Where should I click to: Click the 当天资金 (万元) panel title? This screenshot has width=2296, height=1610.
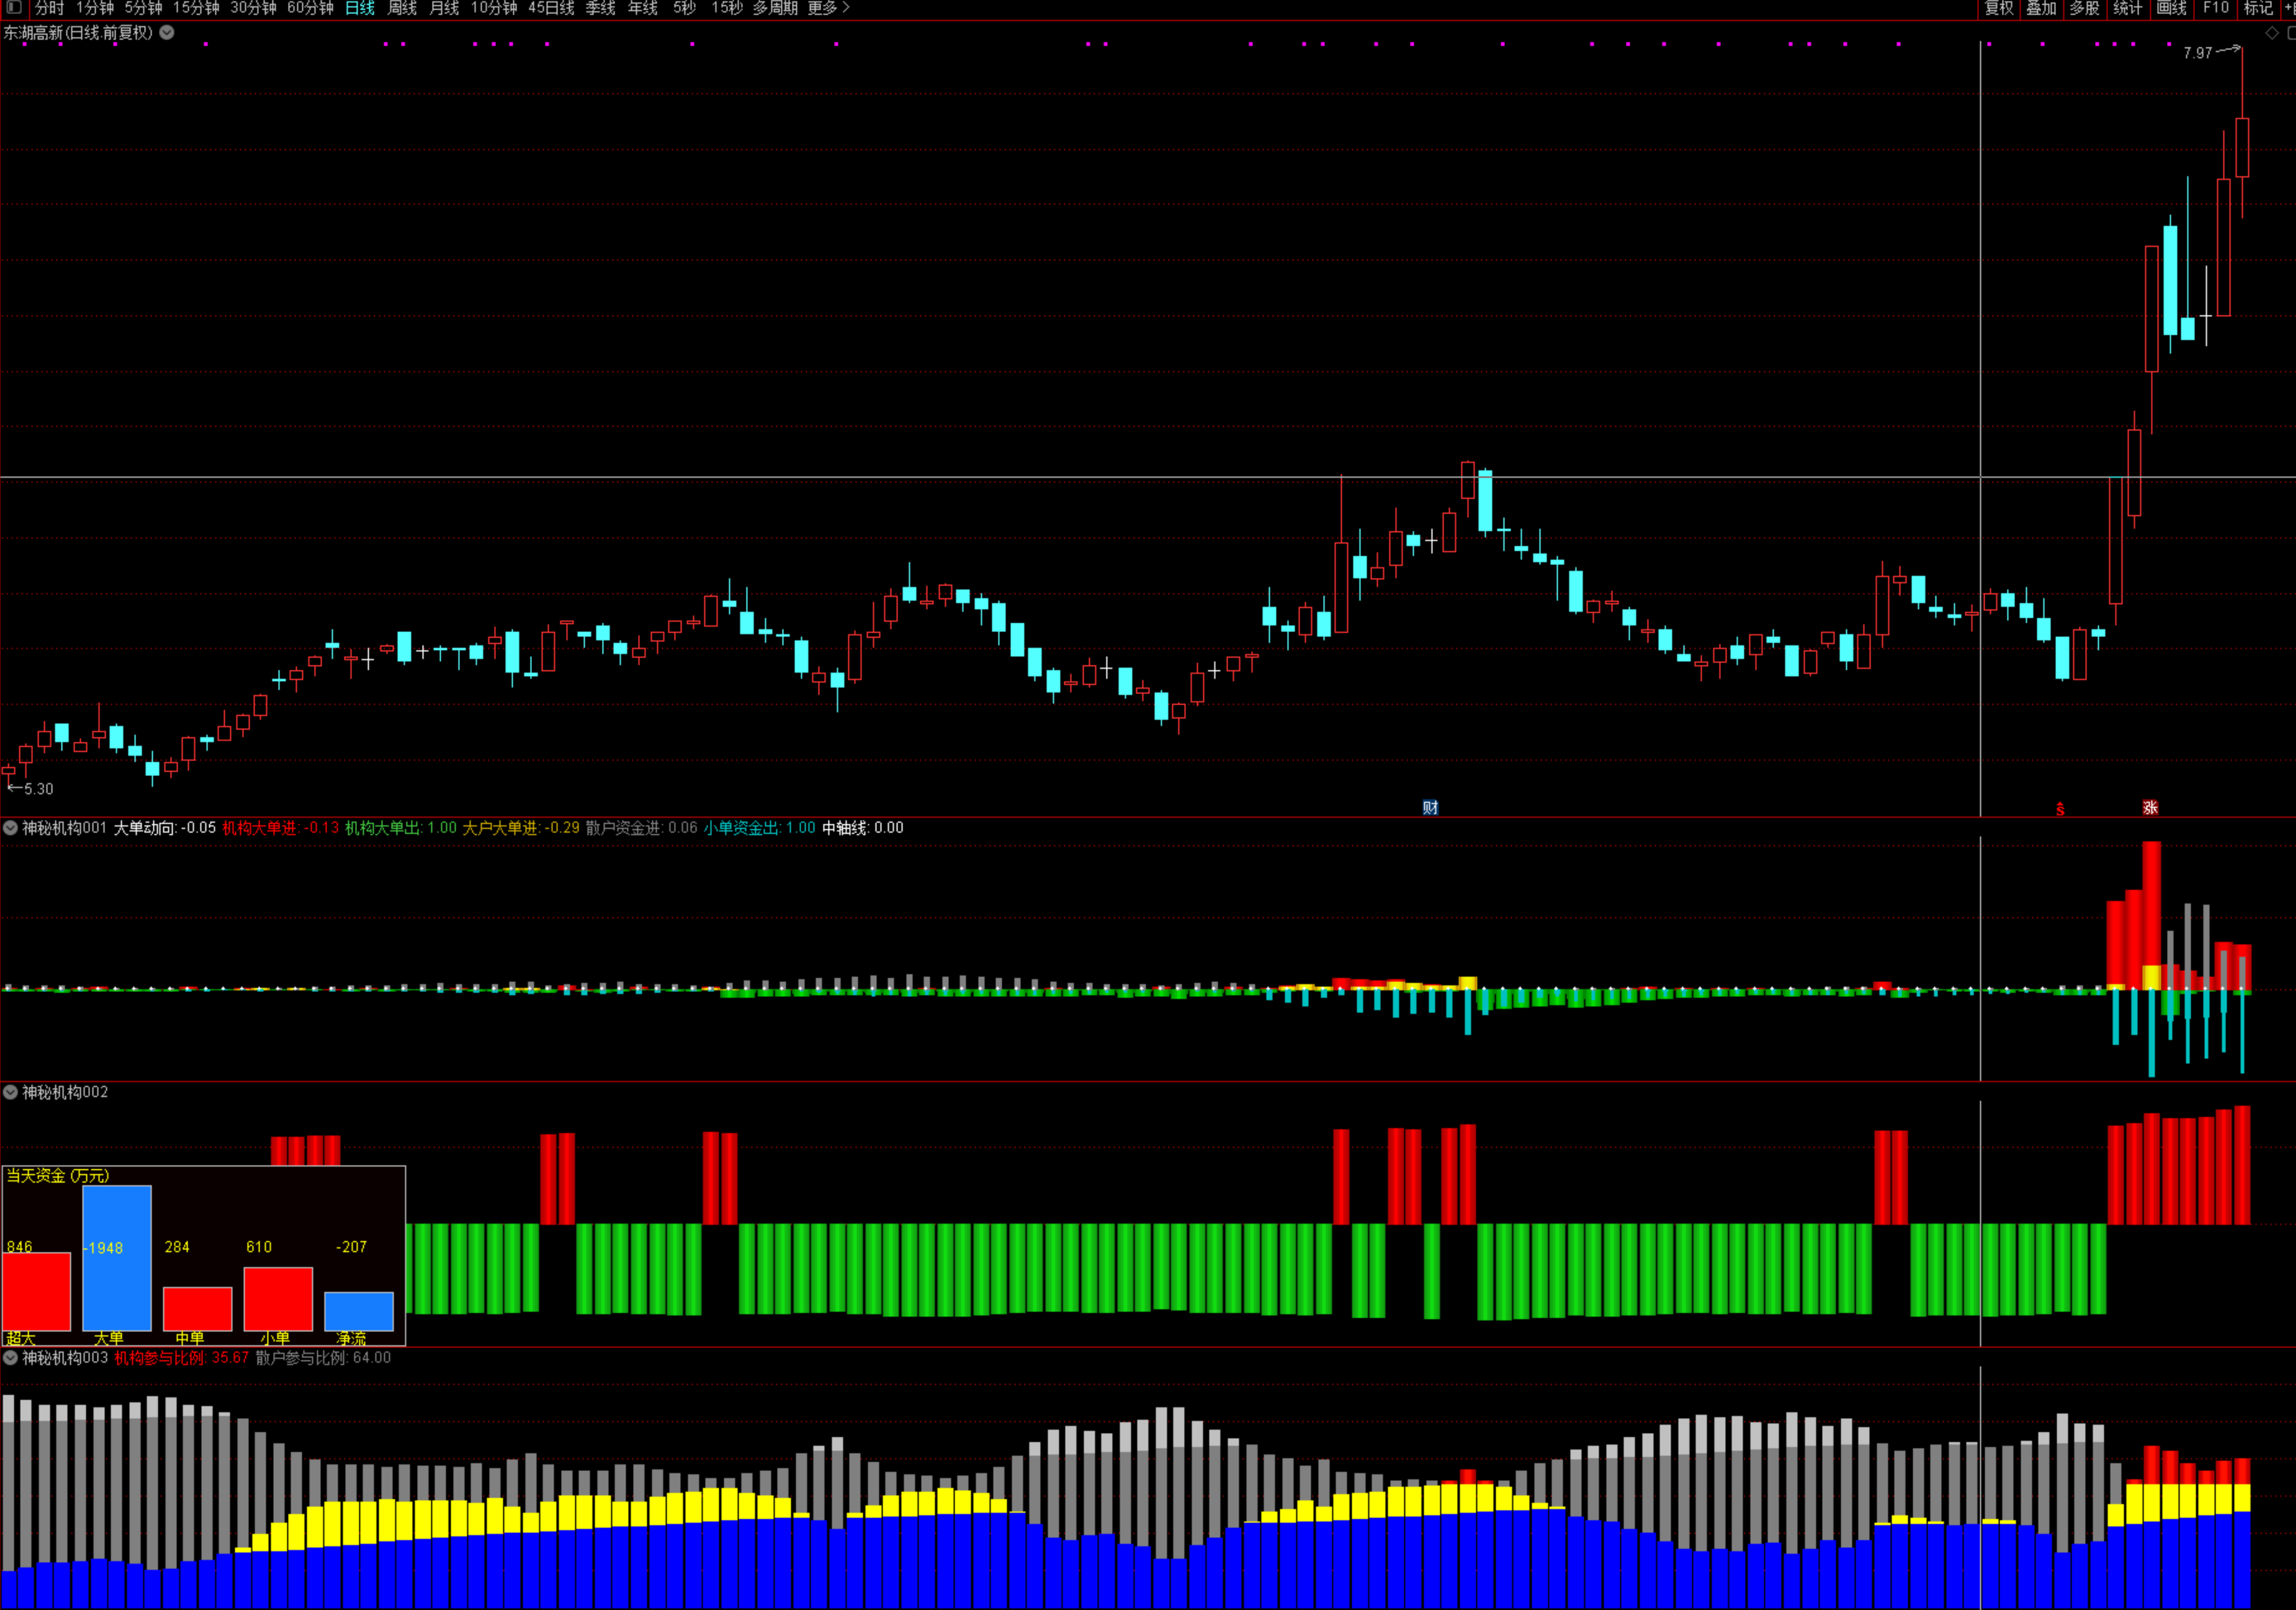(58, 1176)
